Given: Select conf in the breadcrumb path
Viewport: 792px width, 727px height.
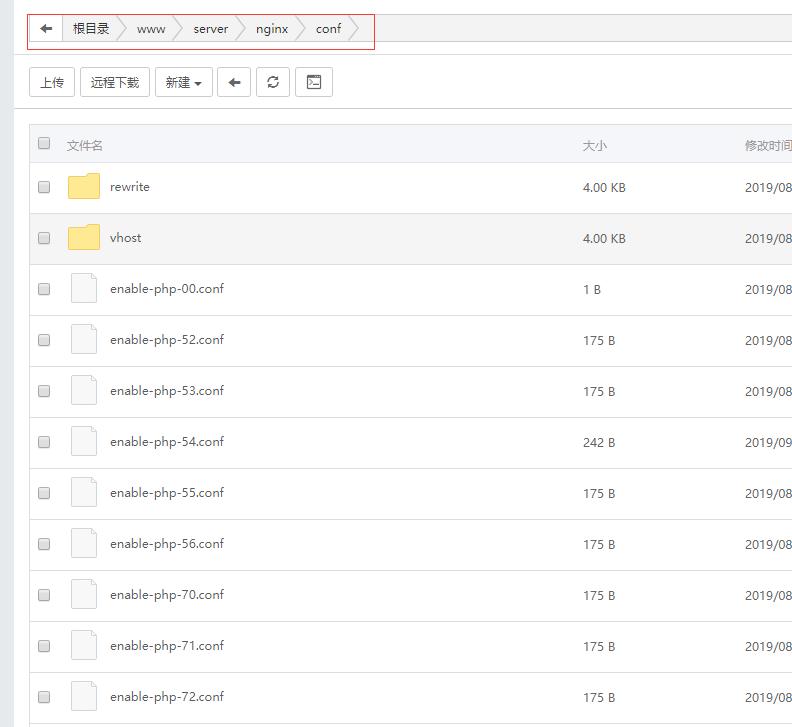Looking at the screenshot, I should 328,29.
